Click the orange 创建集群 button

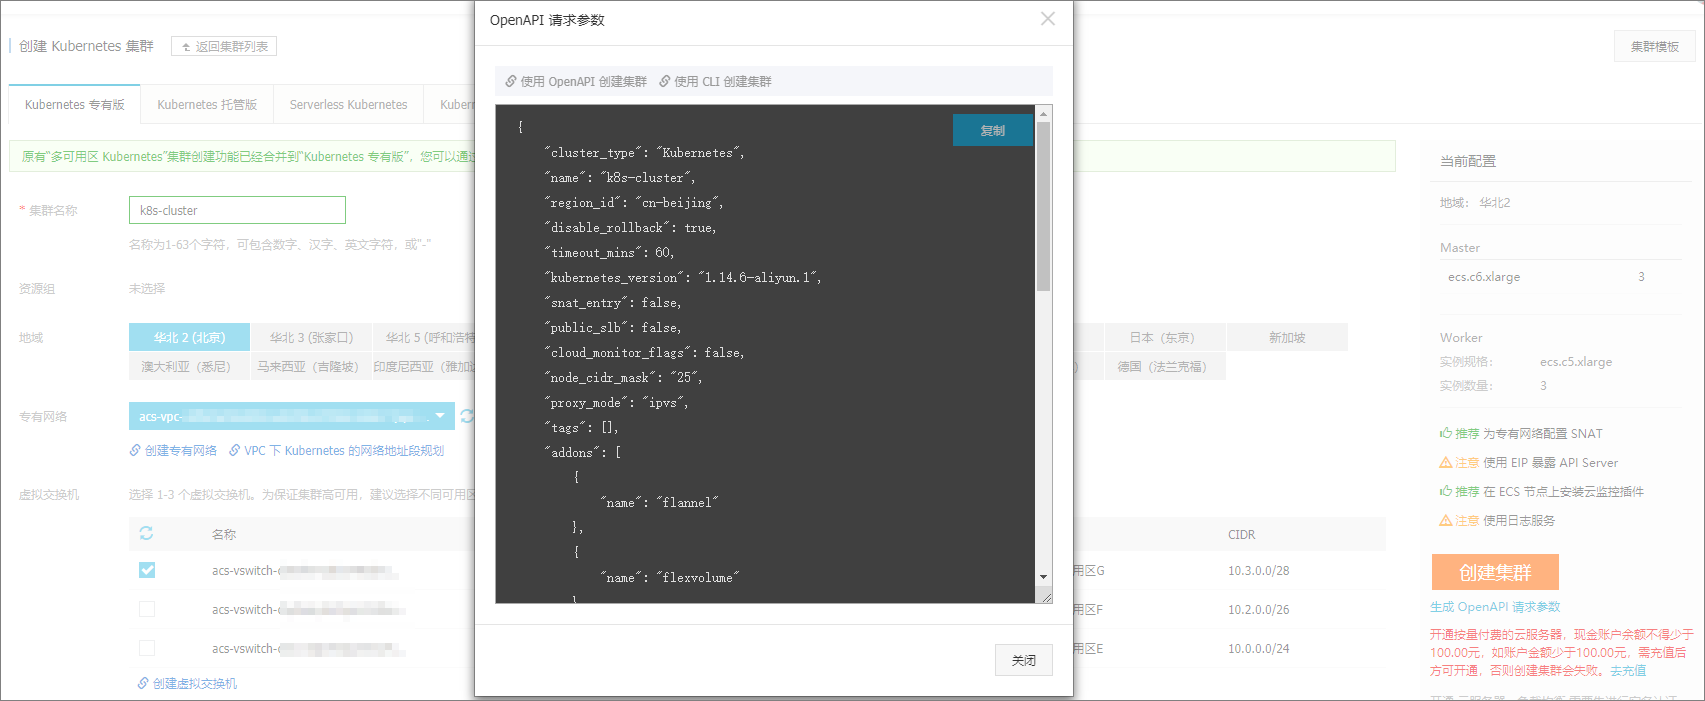pyautogui.click(x=1495, y=572)
